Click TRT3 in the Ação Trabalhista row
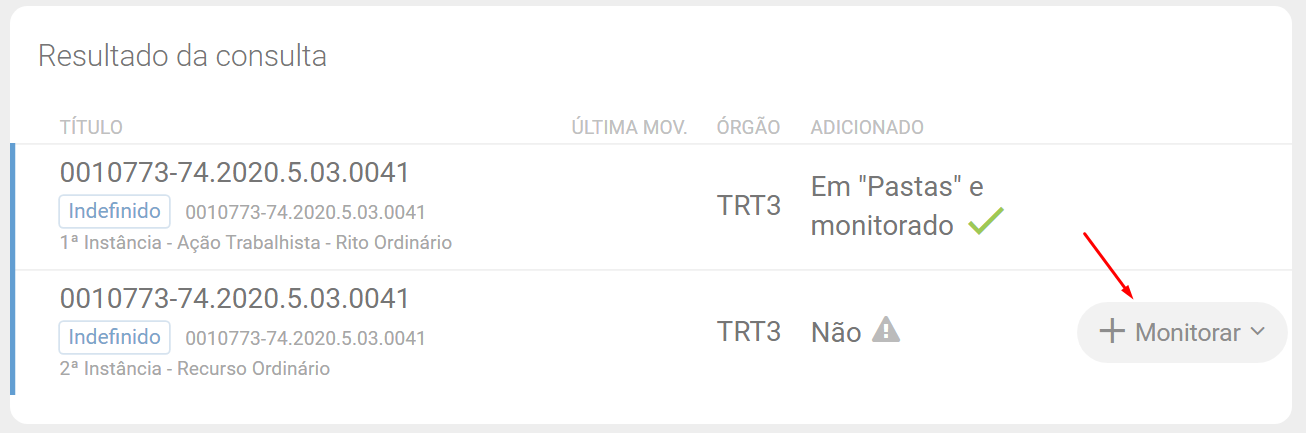The image size is (1306, 433). [748, 206]
